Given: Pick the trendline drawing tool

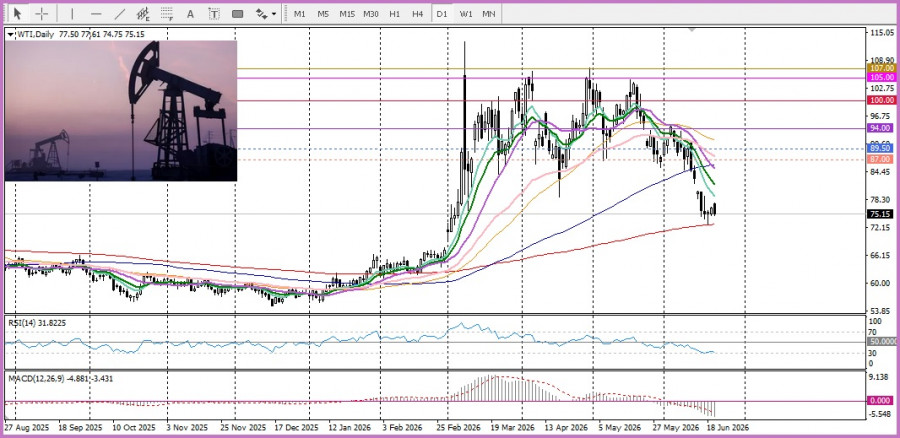Looking at the screenshot, I should point(120,13).
